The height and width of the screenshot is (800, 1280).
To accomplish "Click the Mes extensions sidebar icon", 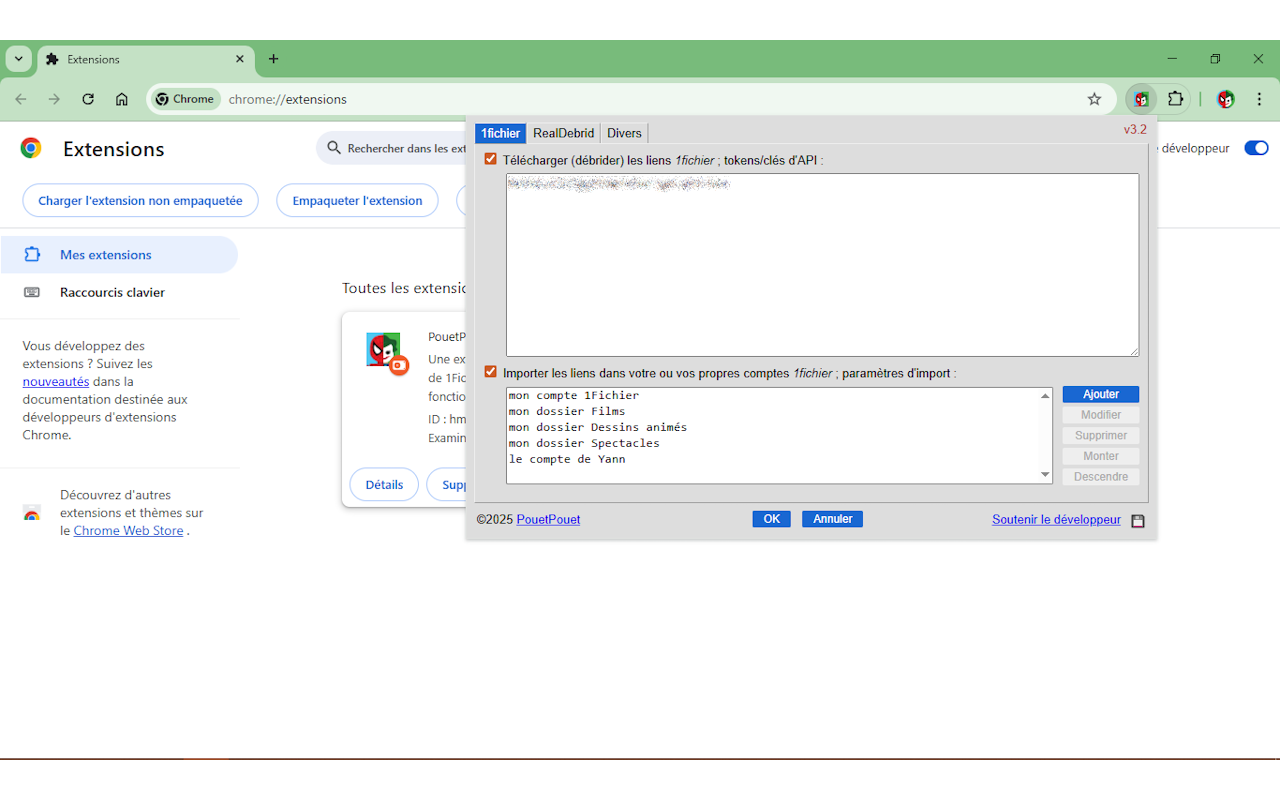I will (32, 255).
